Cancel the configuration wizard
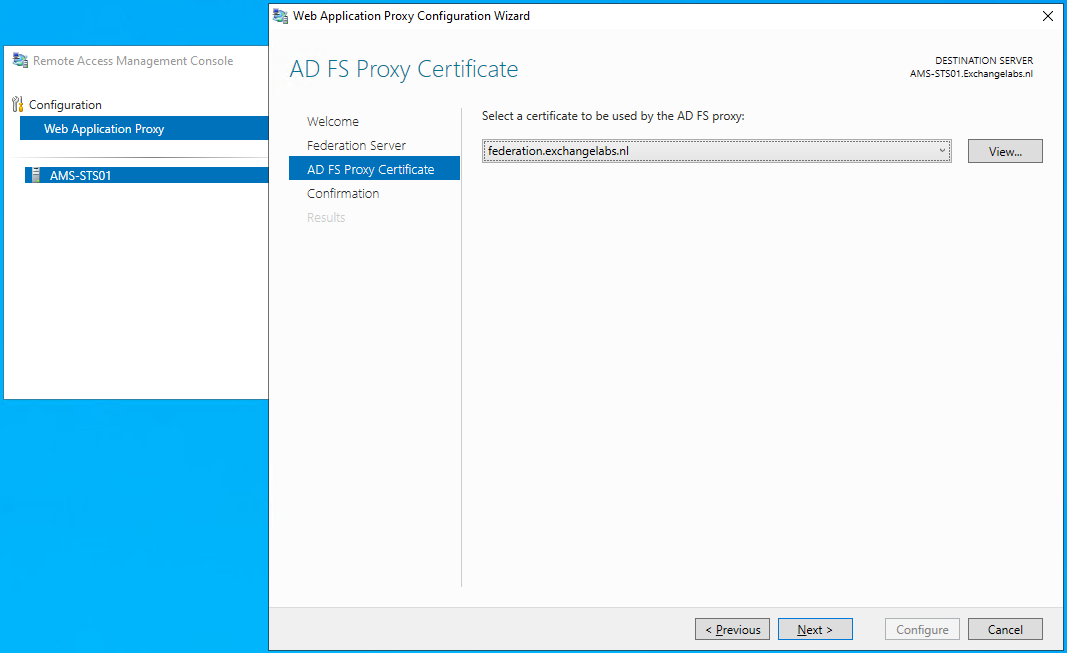The height and width of the screenshot is (653, 1067). [1005, 629]
